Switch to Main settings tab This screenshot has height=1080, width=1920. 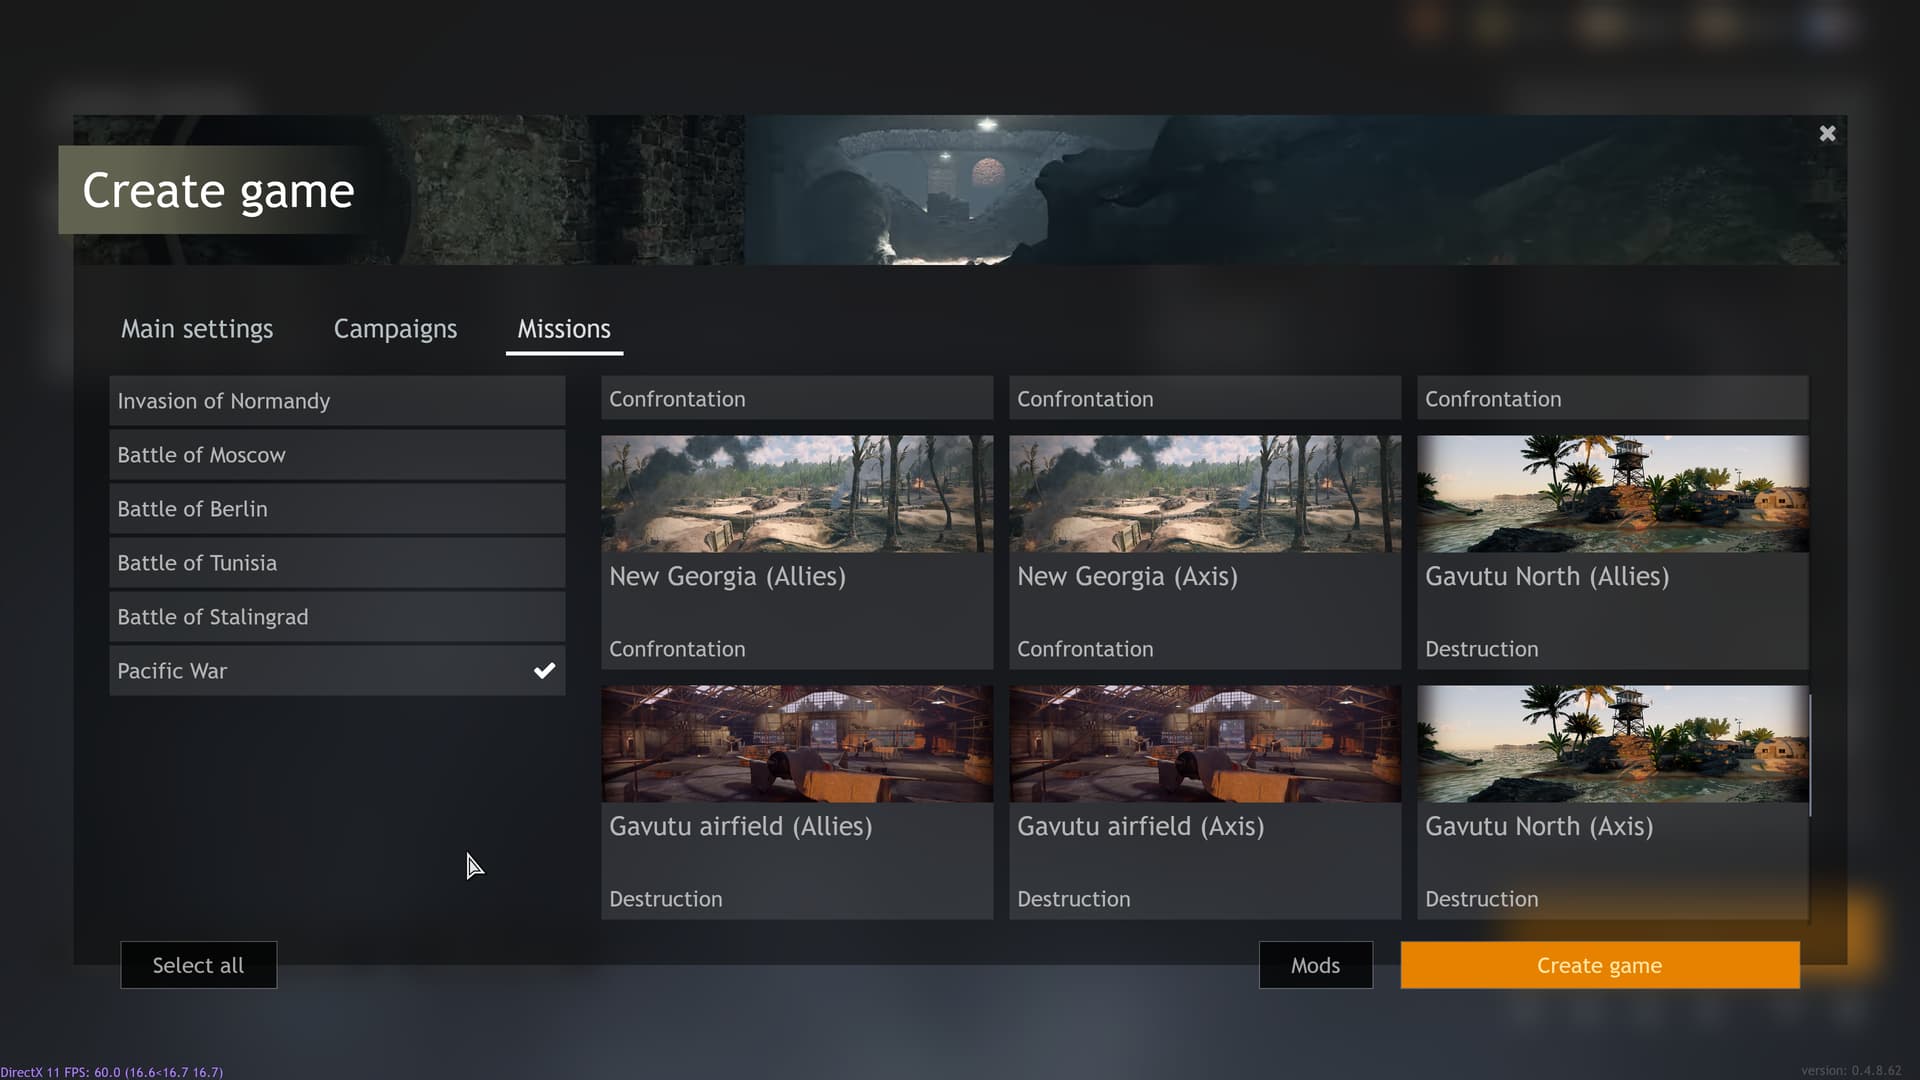[x=197, y=329]
